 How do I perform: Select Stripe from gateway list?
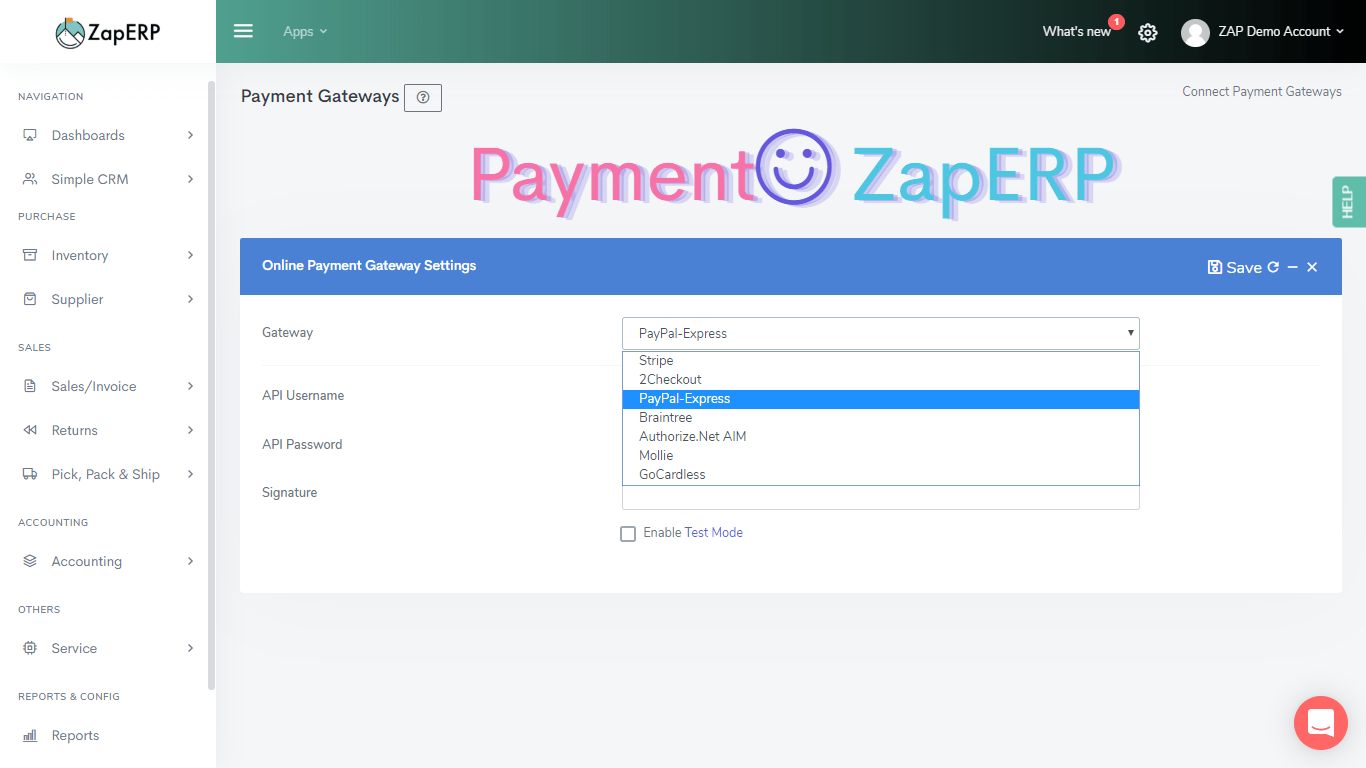click(880, 361)
